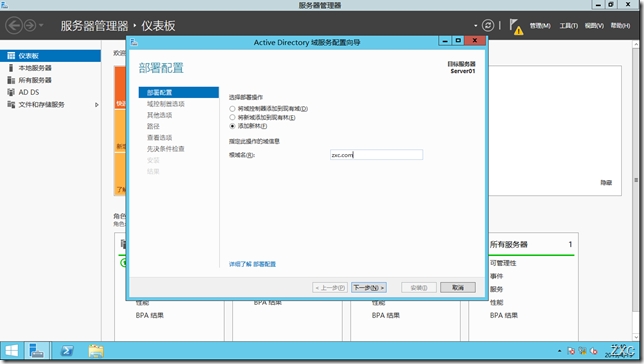Click the 仪表板 dashboard grid icon
644x364 pixels.
(11, 56)
